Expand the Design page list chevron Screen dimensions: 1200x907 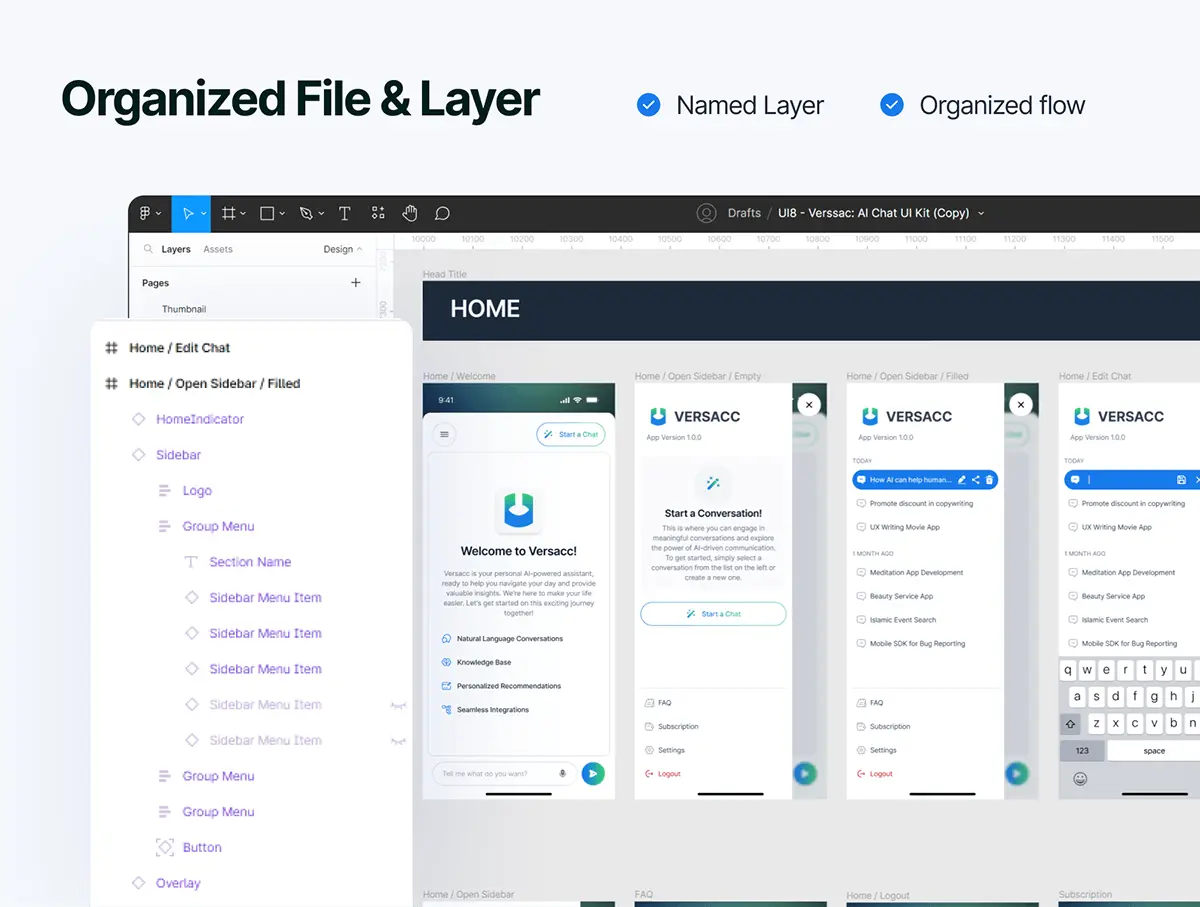pyautogui.click(x=359, y=249)
